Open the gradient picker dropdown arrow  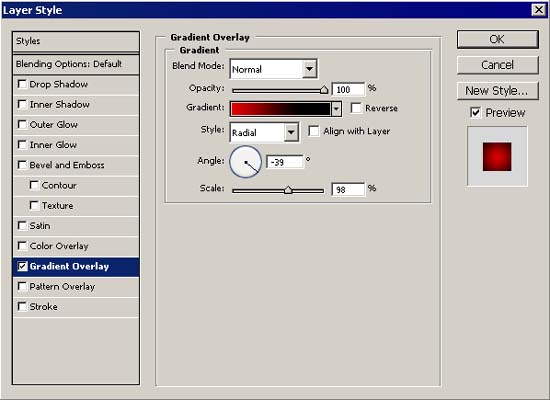(x=336, y=109)
